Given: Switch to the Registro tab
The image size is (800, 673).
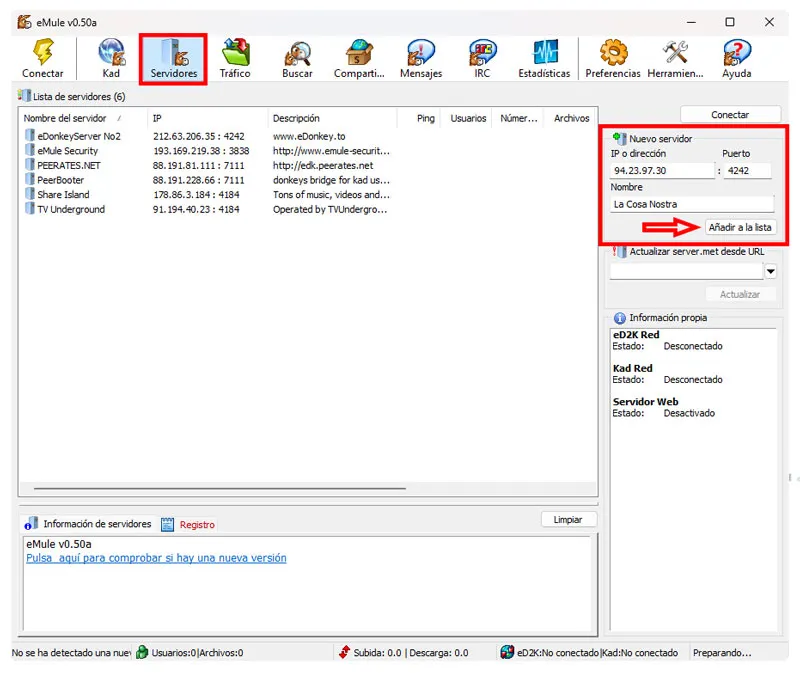Looking at the screenshot, I should (197, 524).
